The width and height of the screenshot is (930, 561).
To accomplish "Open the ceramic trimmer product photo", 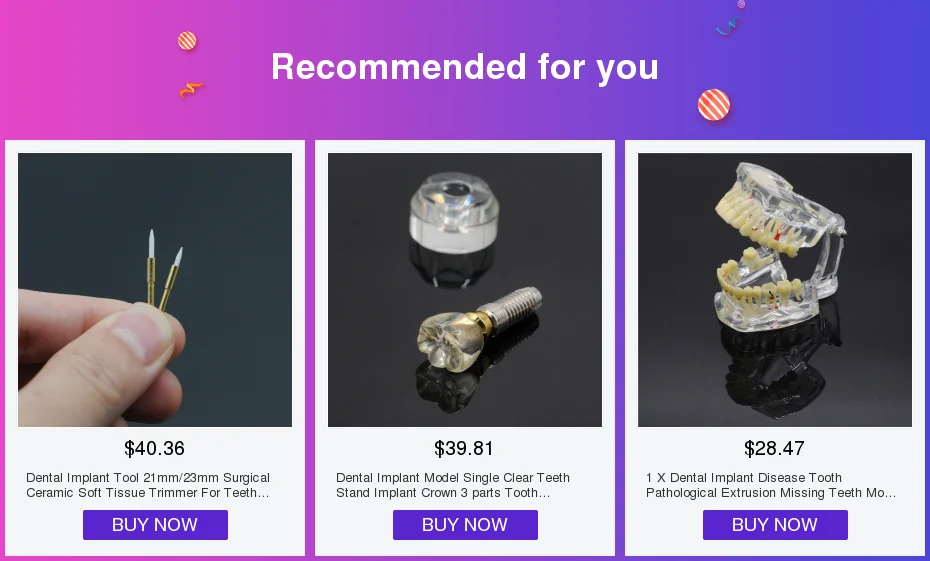I will pos(155,290).
